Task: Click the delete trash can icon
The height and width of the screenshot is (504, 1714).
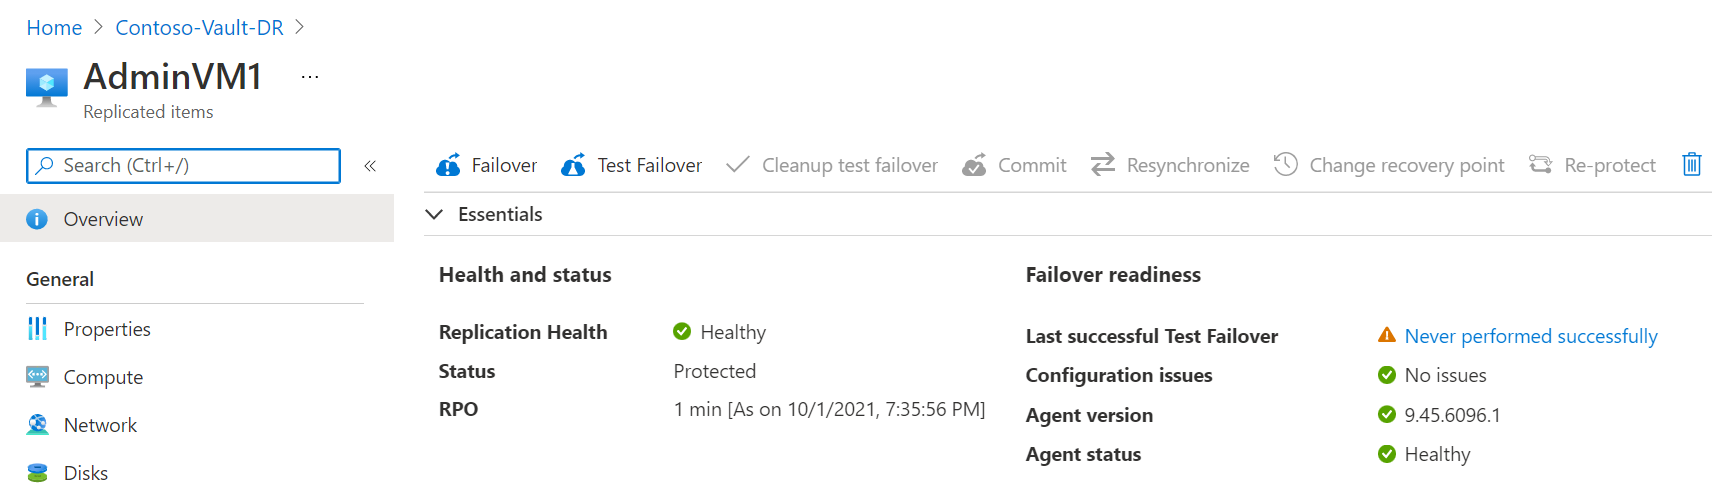Action: pos(1691,164)
